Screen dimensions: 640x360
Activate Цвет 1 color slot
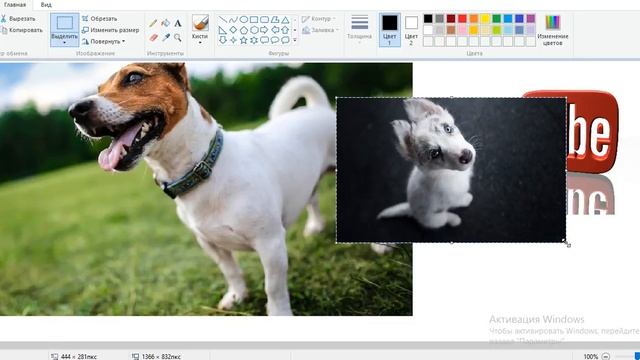point(389,30)
